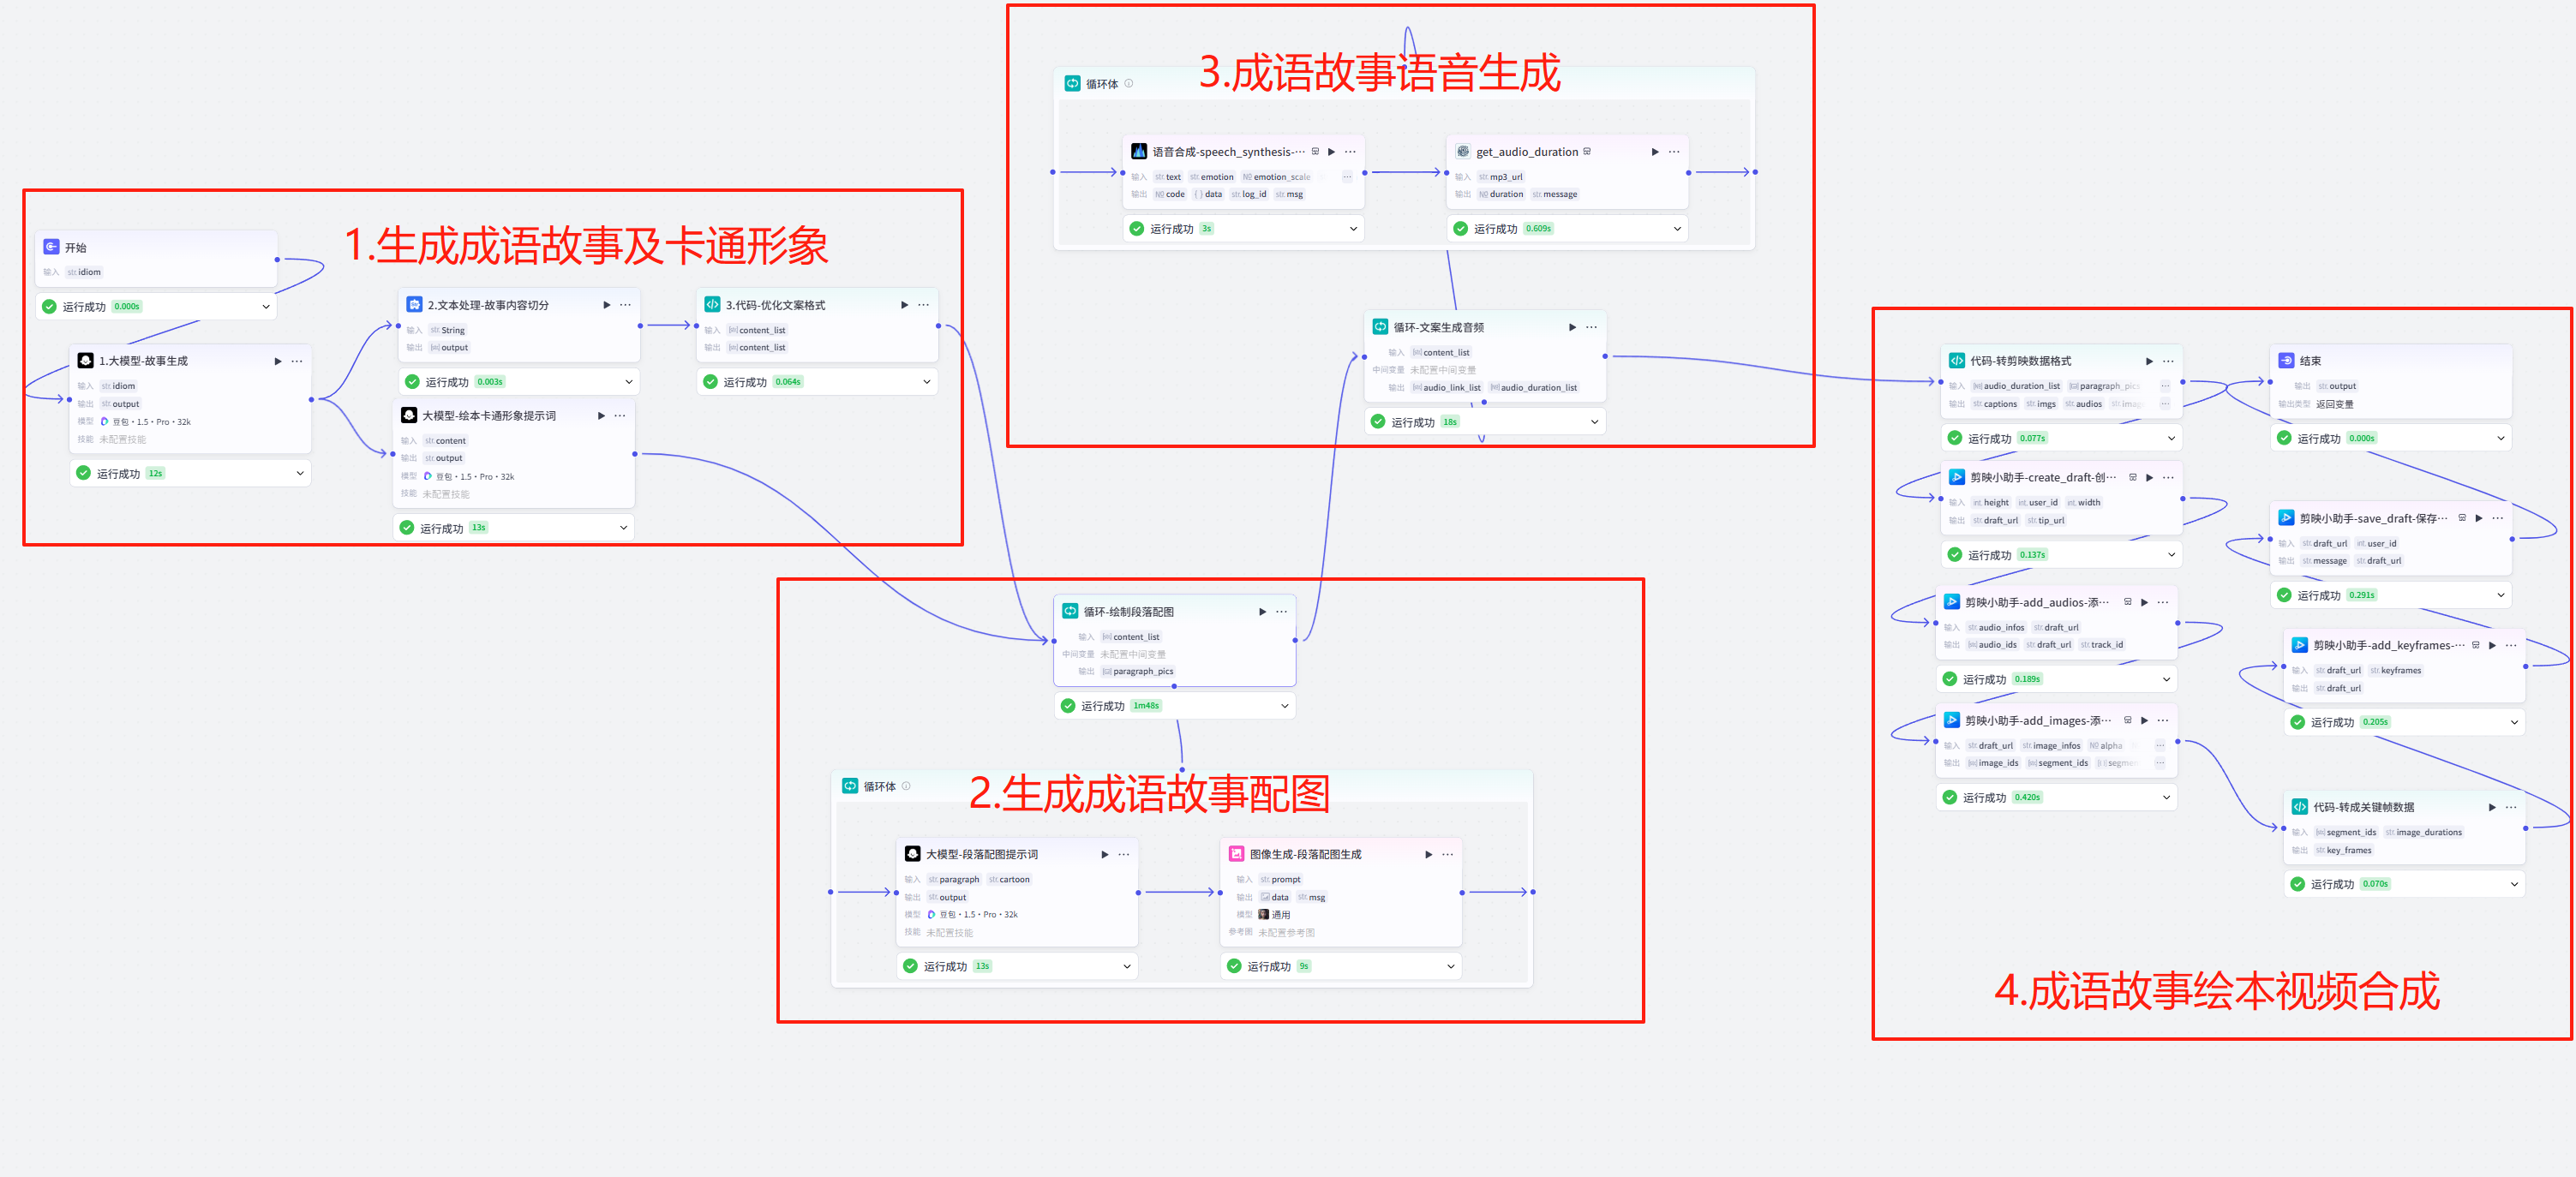This screenshot has width=2576, height=1177.
Task: Expand 大模型-绘本卡通形象提示词 run result
Action: (623, 528)
